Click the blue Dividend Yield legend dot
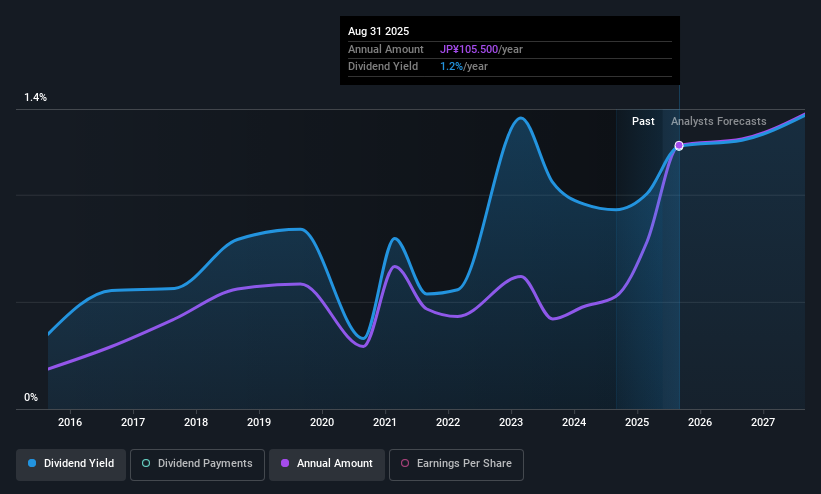 pyautogui.click(x=32, y=463)
